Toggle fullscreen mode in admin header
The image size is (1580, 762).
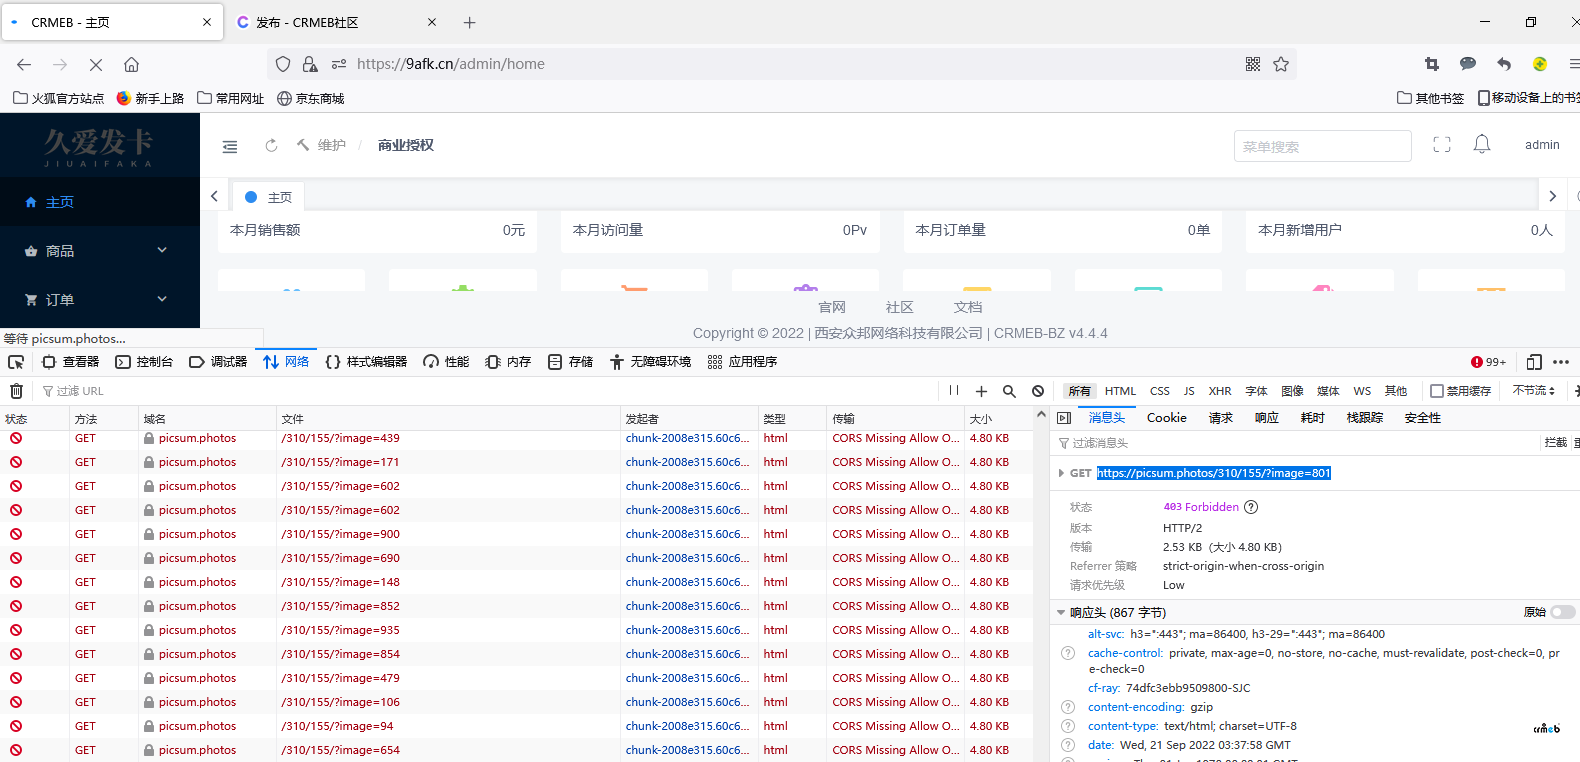click(x=1442, y=145)
